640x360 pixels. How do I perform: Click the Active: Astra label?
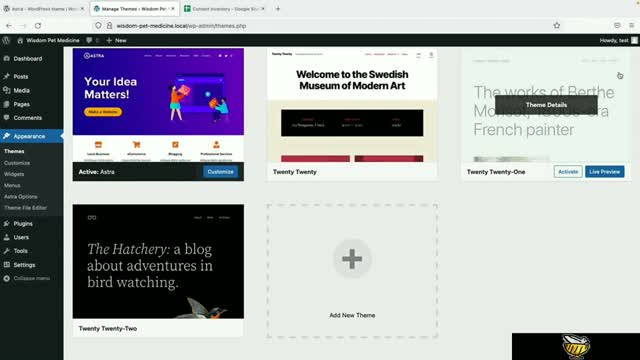(x=97, y=172)
